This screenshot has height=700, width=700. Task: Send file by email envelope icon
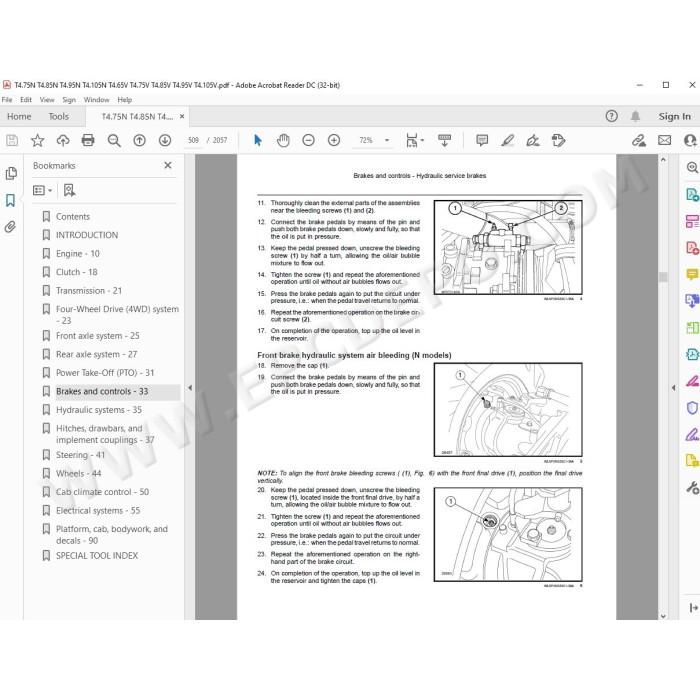(x=664, y=141)
